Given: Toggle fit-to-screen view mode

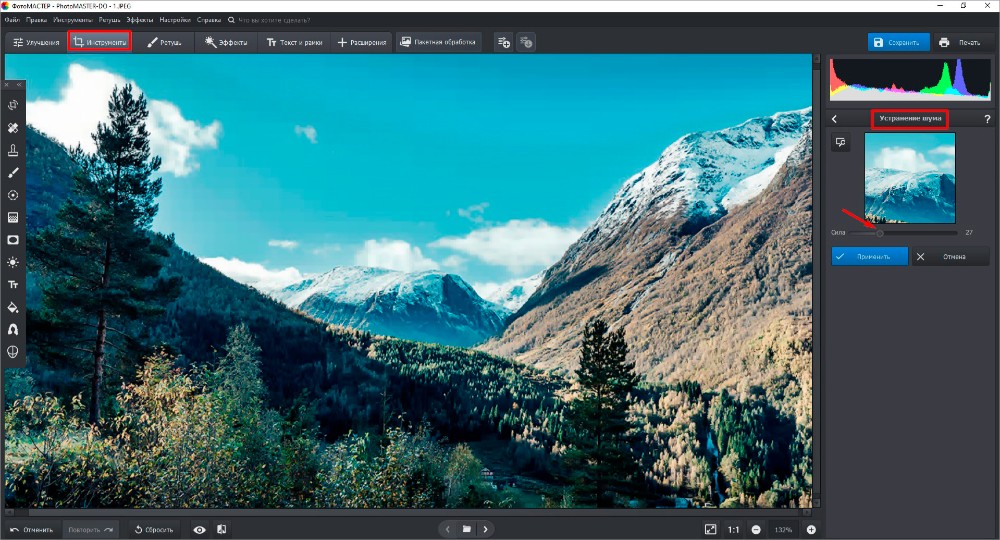Looking at the screenshot, I should (710, 529).
